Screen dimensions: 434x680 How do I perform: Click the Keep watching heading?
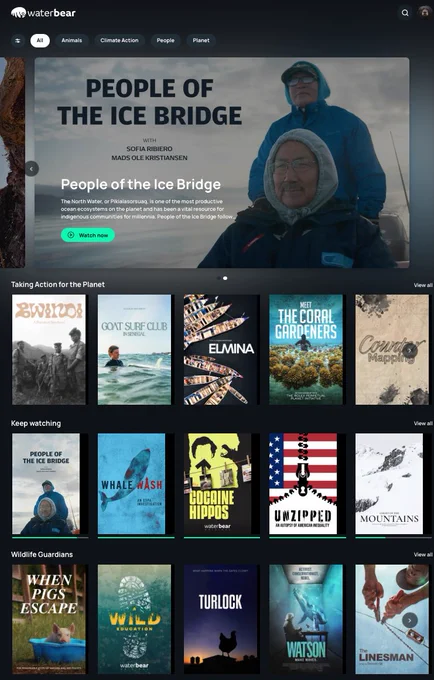[36, 423]
